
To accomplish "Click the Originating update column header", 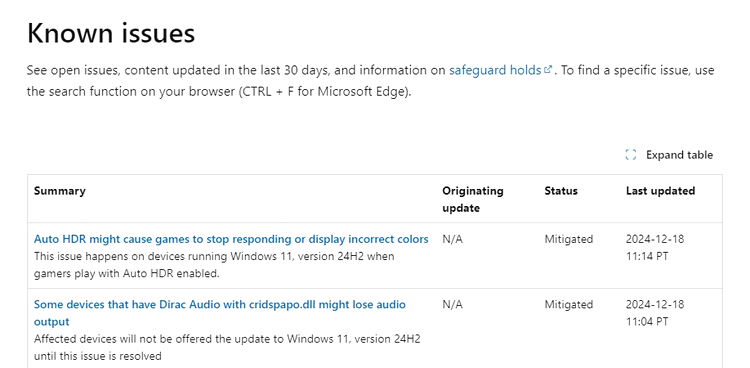I will [x=473, y=199].
